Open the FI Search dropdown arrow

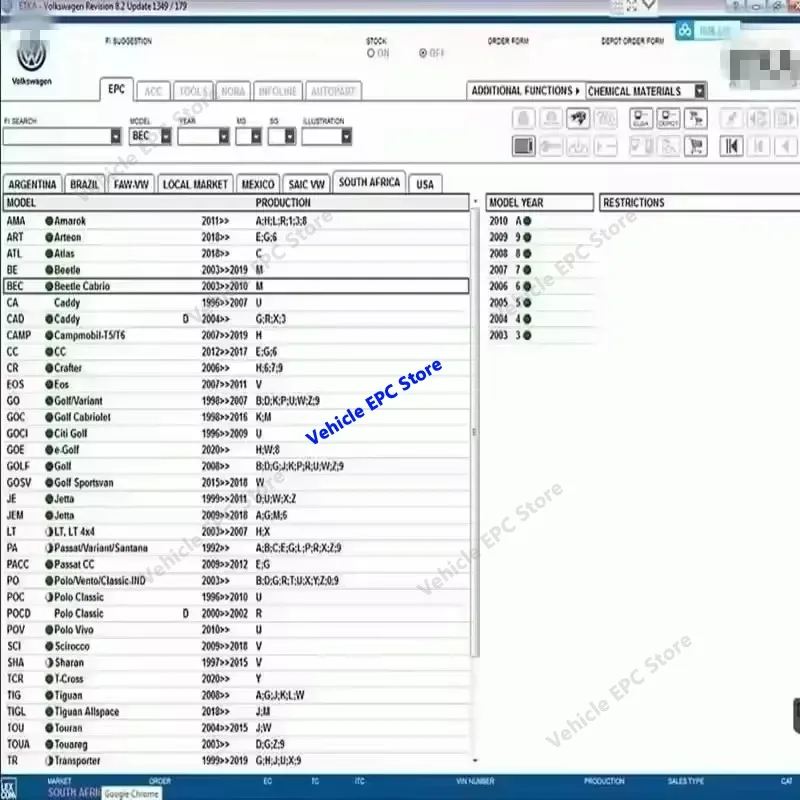[116, 137]
